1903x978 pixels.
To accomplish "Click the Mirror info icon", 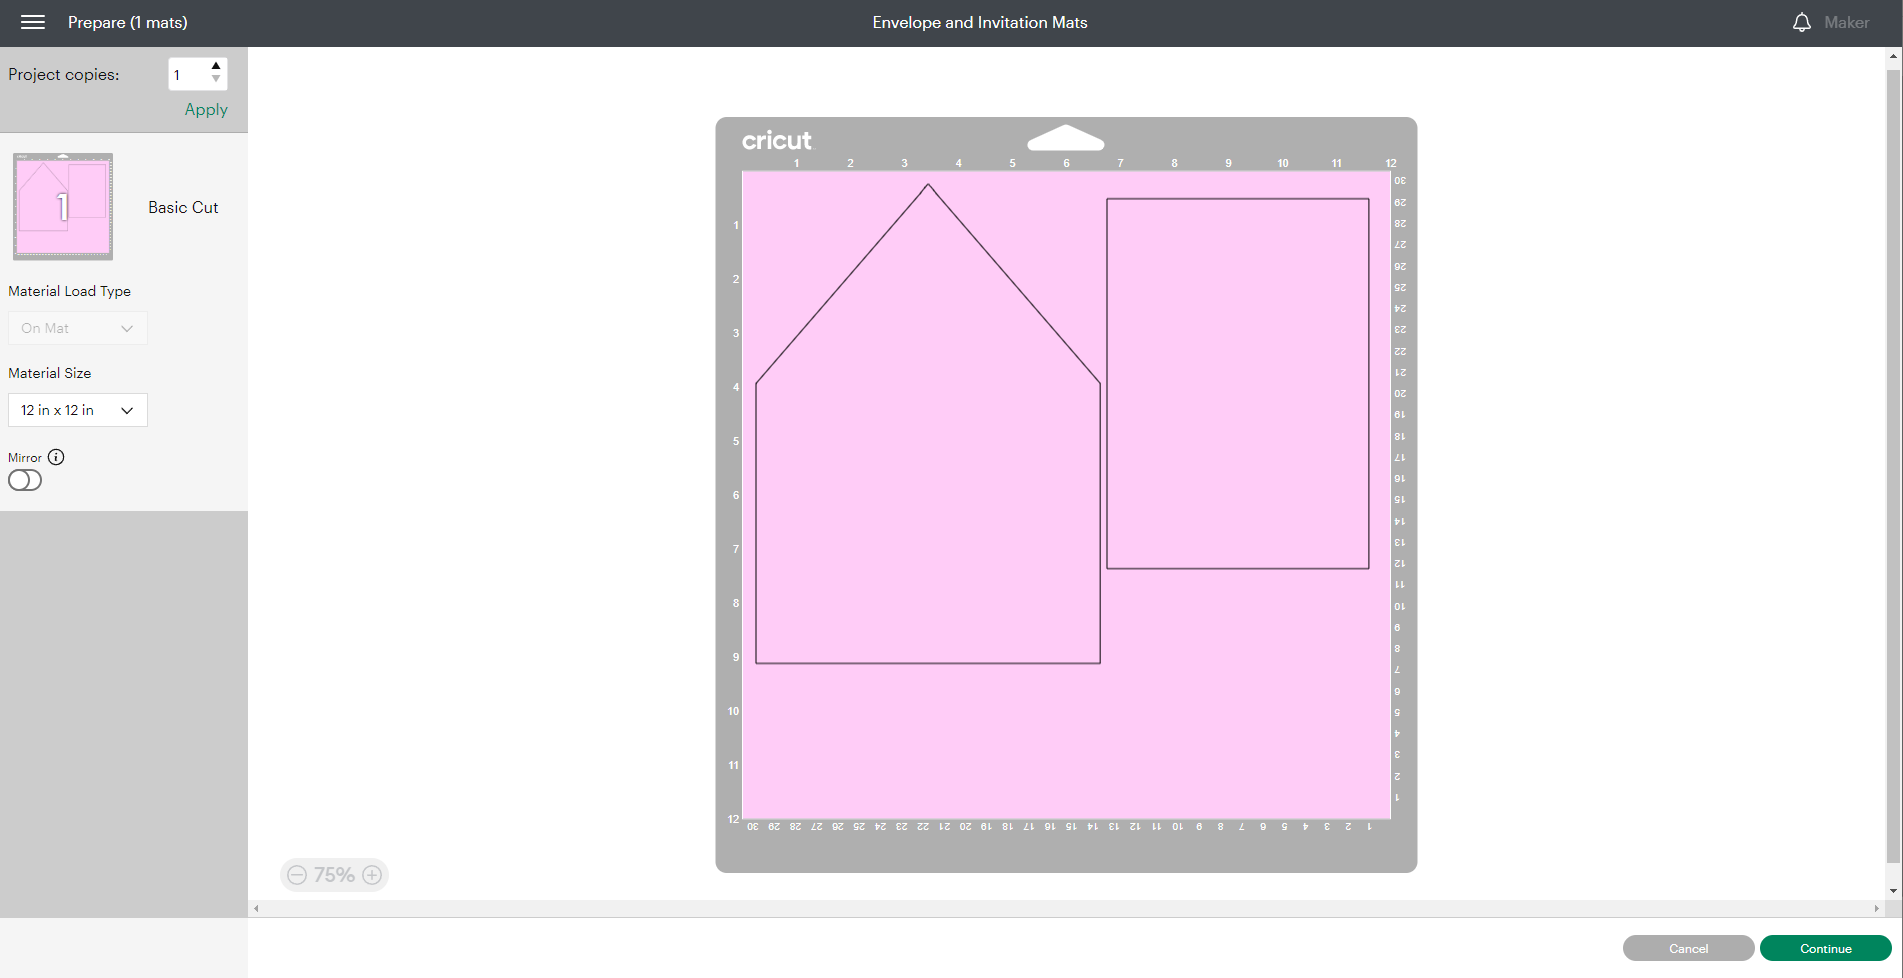I will [56, 457].
